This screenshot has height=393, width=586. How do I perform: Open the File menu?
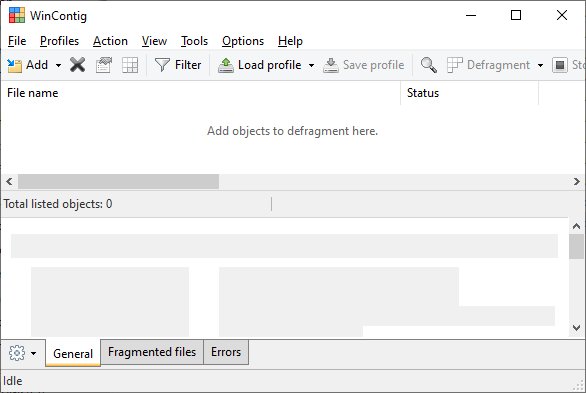point(17,41)
